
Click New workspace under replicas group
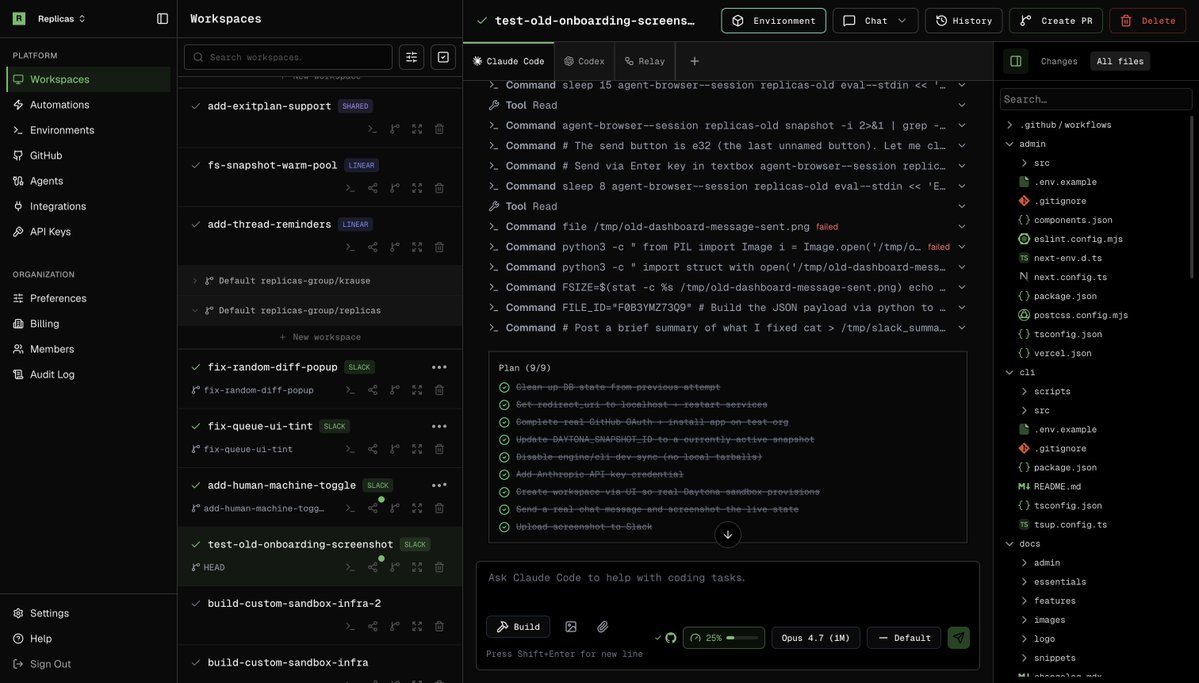(320, 337)
